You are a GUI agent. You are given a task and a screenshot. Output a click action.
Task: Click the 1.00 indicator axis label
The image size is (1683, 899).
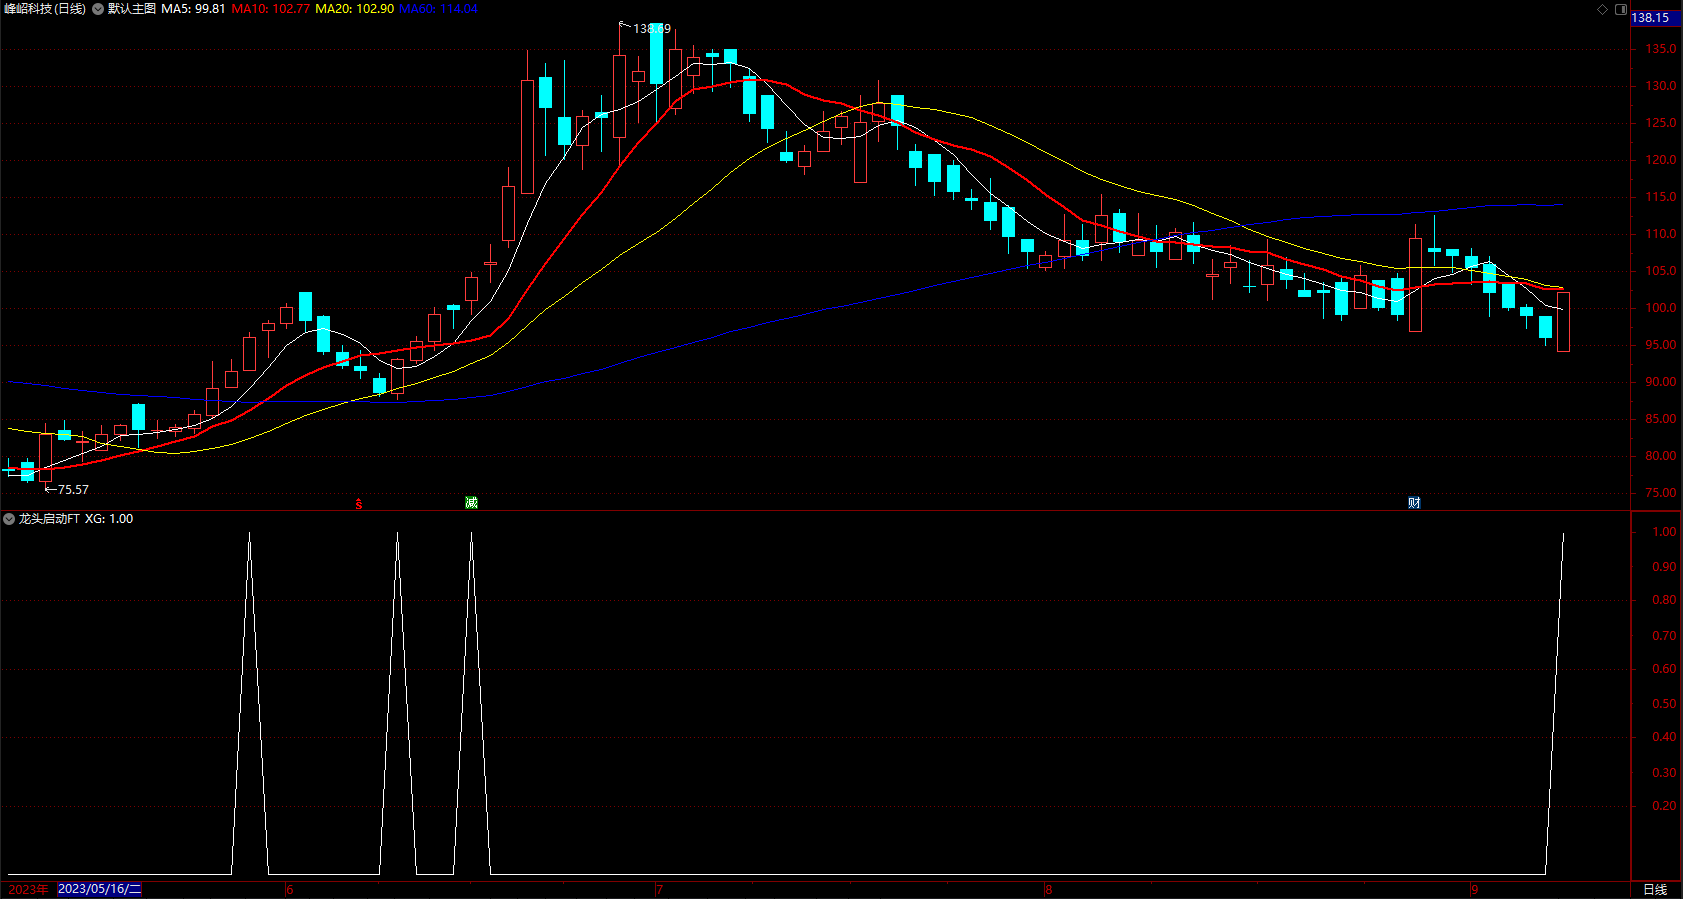(x=1664, y=532)
